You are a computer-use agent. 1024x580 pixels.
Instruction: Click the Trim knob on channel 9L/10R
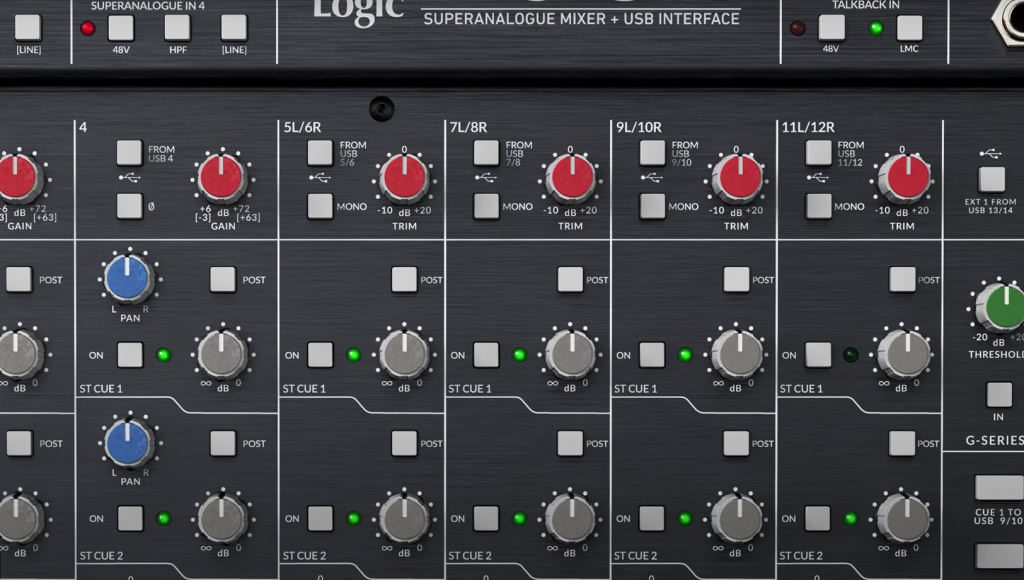[737, 179]
